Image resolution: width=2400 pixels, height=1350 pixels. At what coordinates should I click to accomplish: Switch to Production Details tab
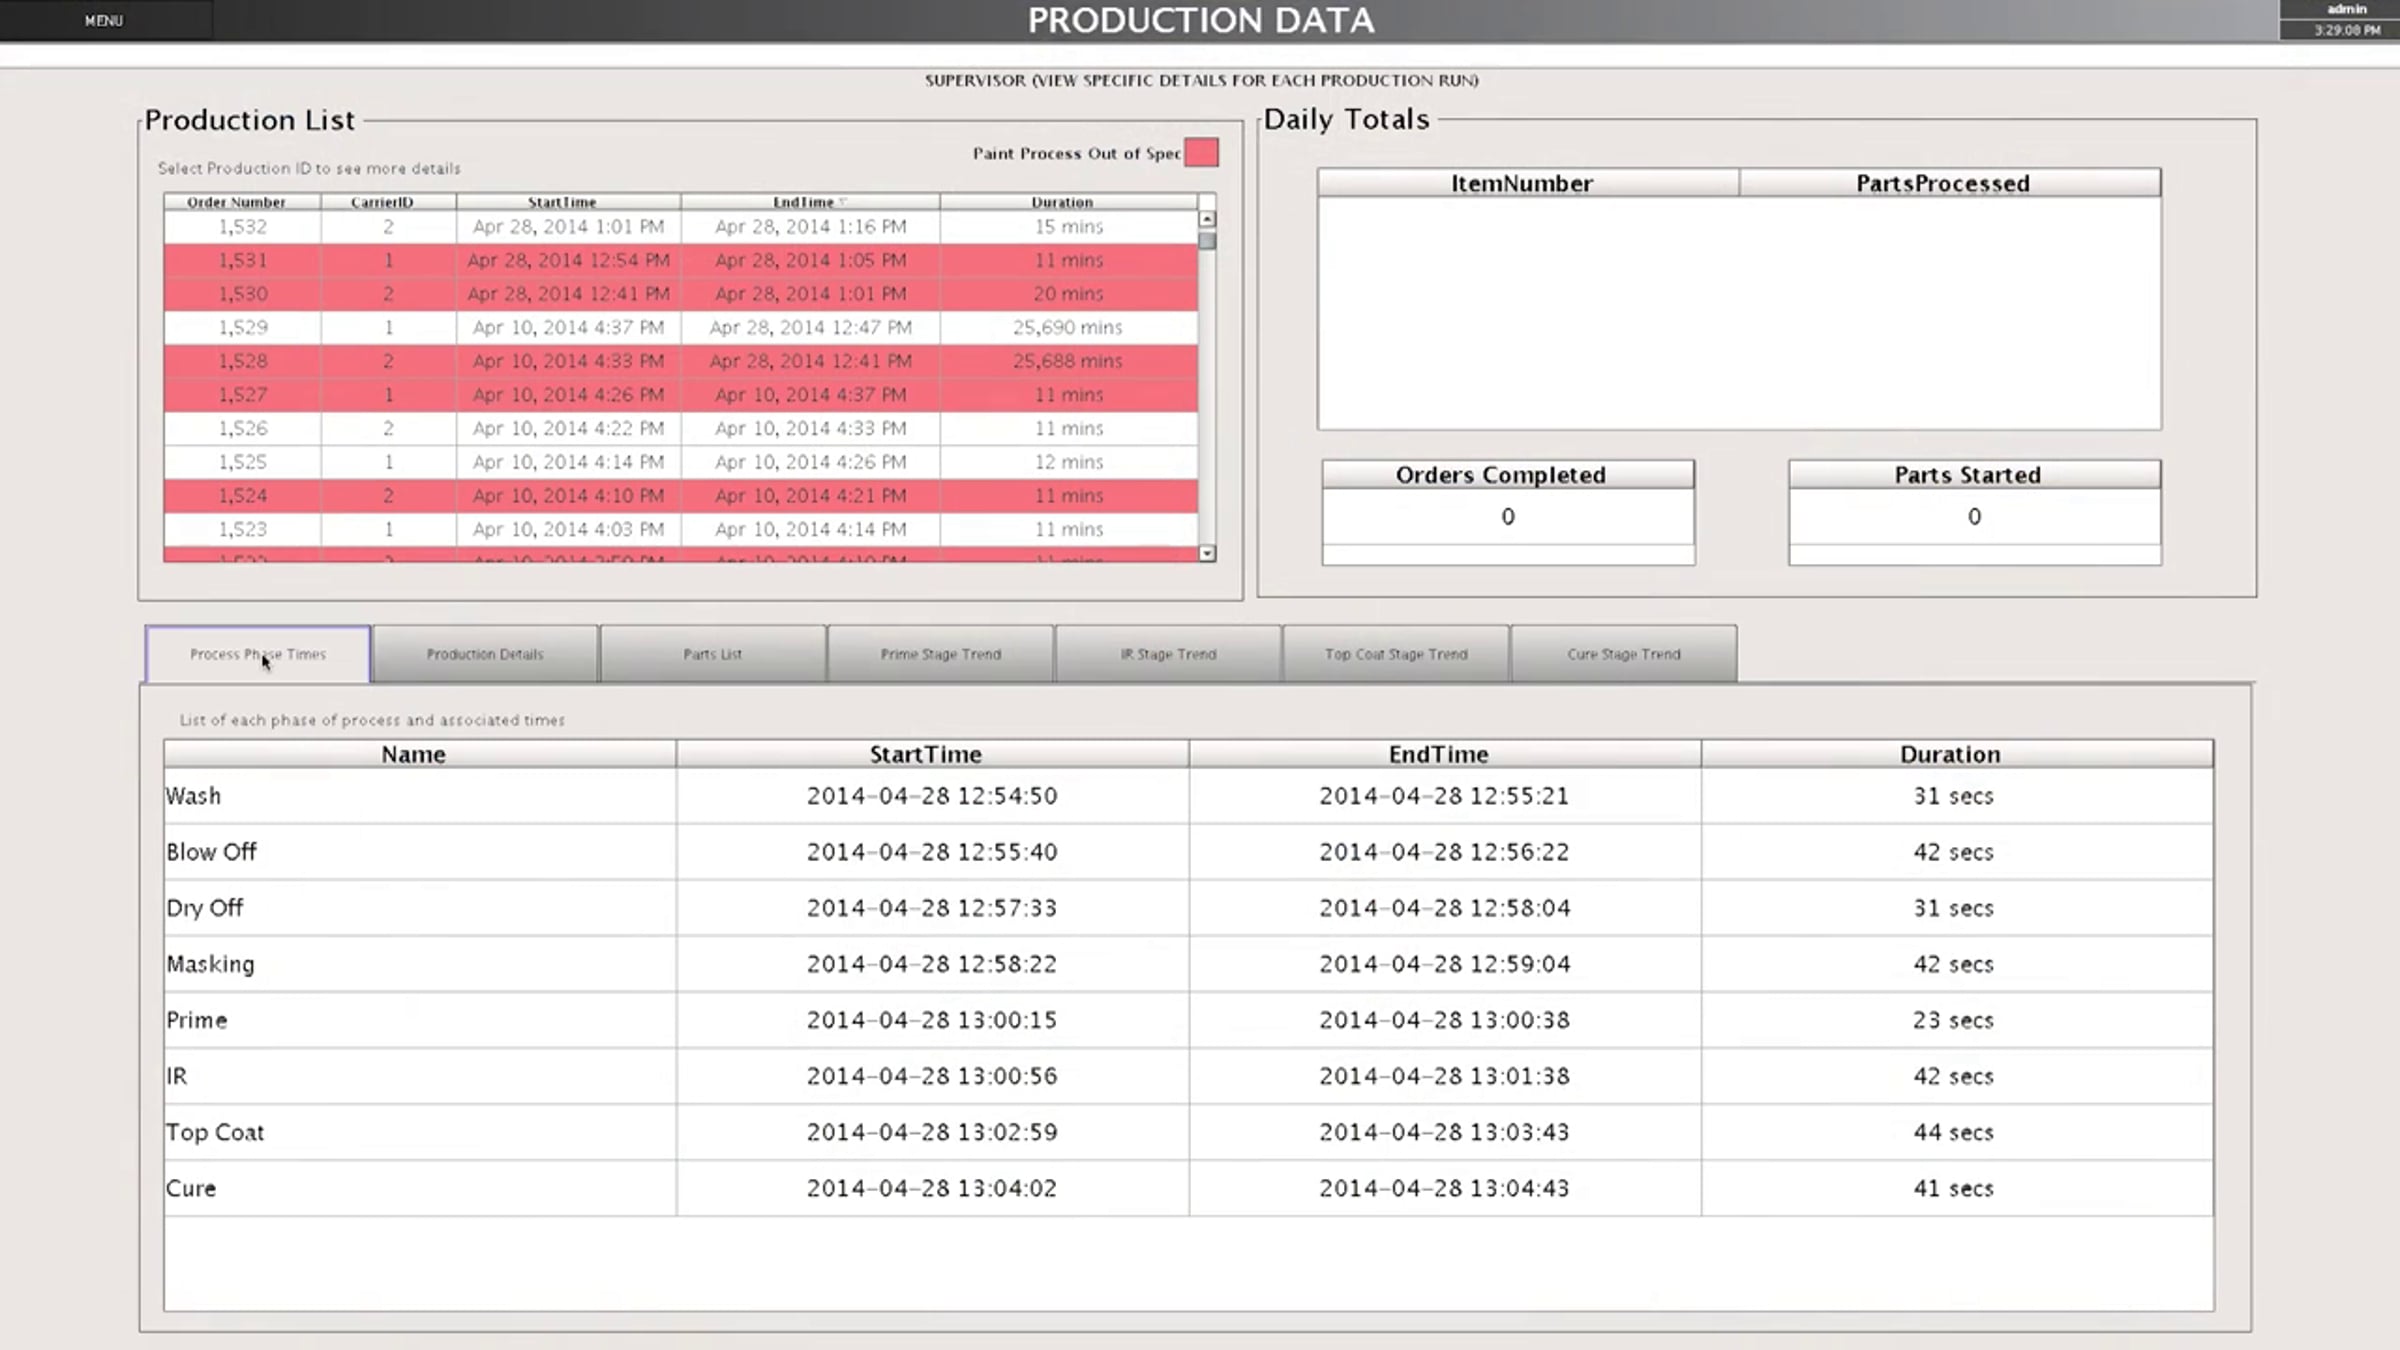(x=485, y=654)
